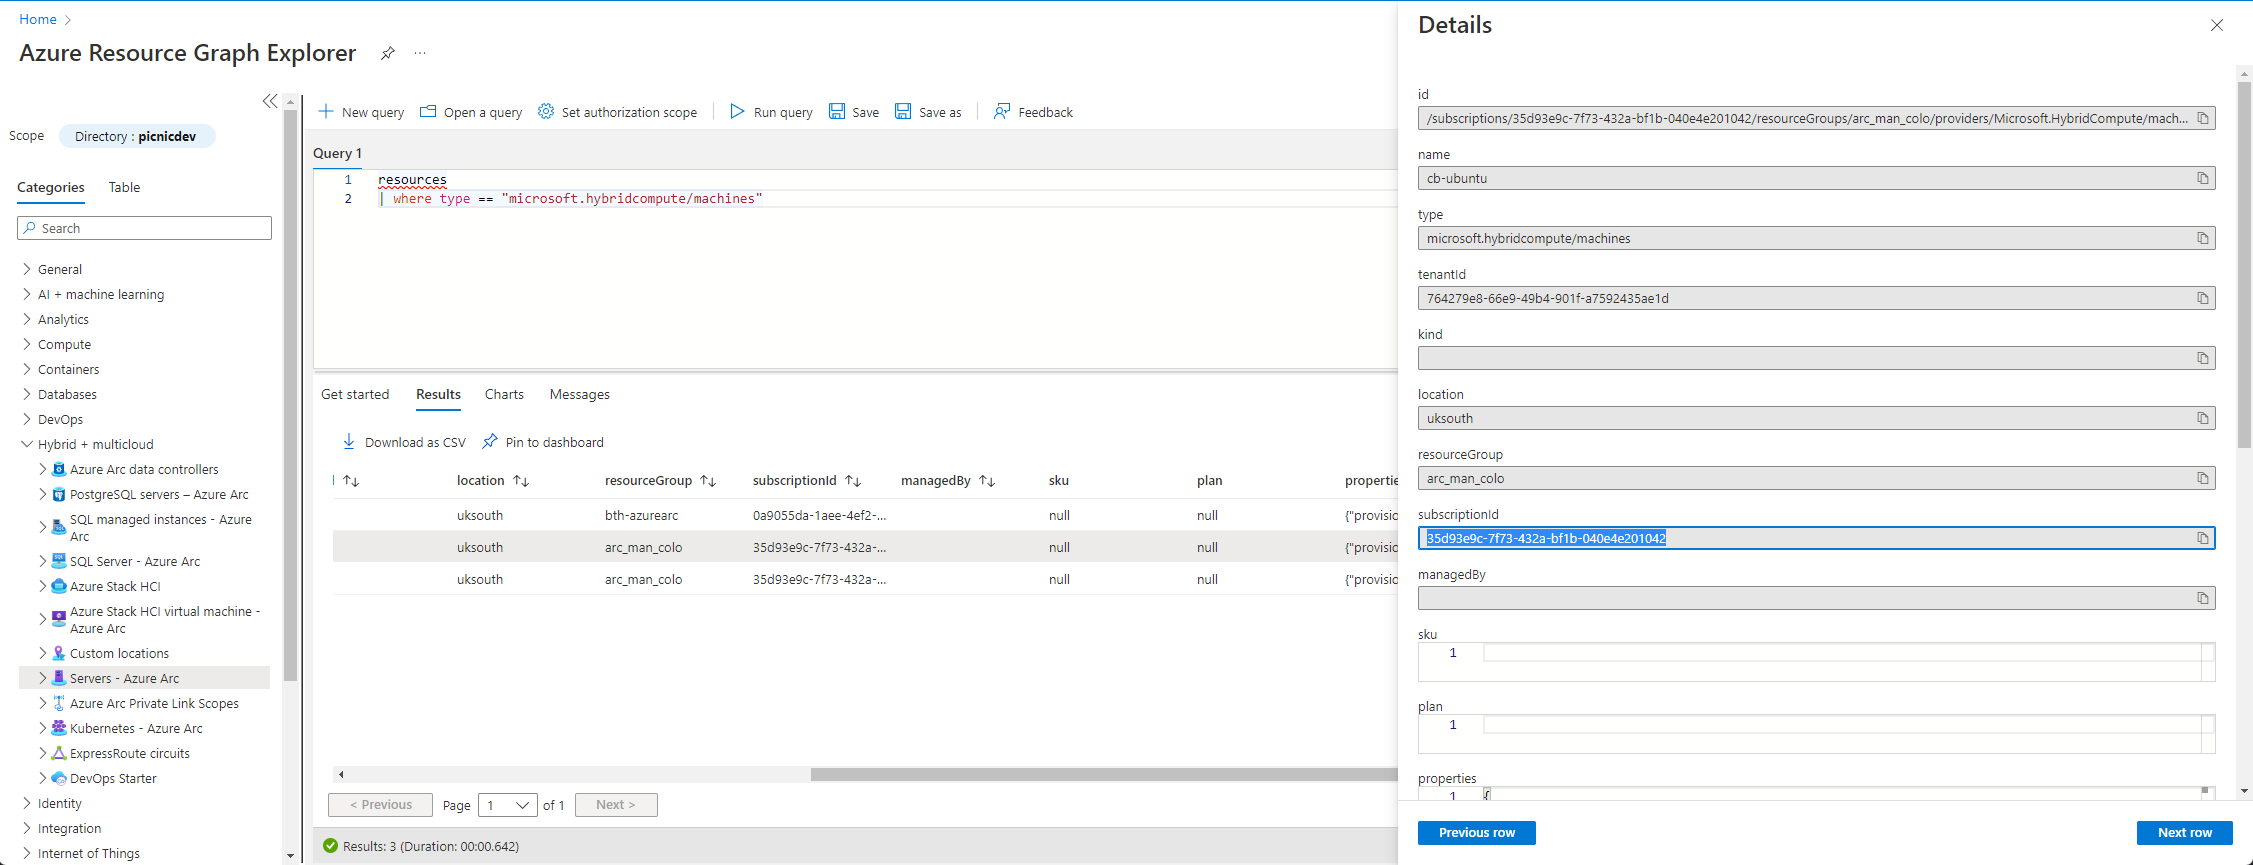2253x865 pixels.
Task: Pin results to dashboard
Action: coord(543,442)
